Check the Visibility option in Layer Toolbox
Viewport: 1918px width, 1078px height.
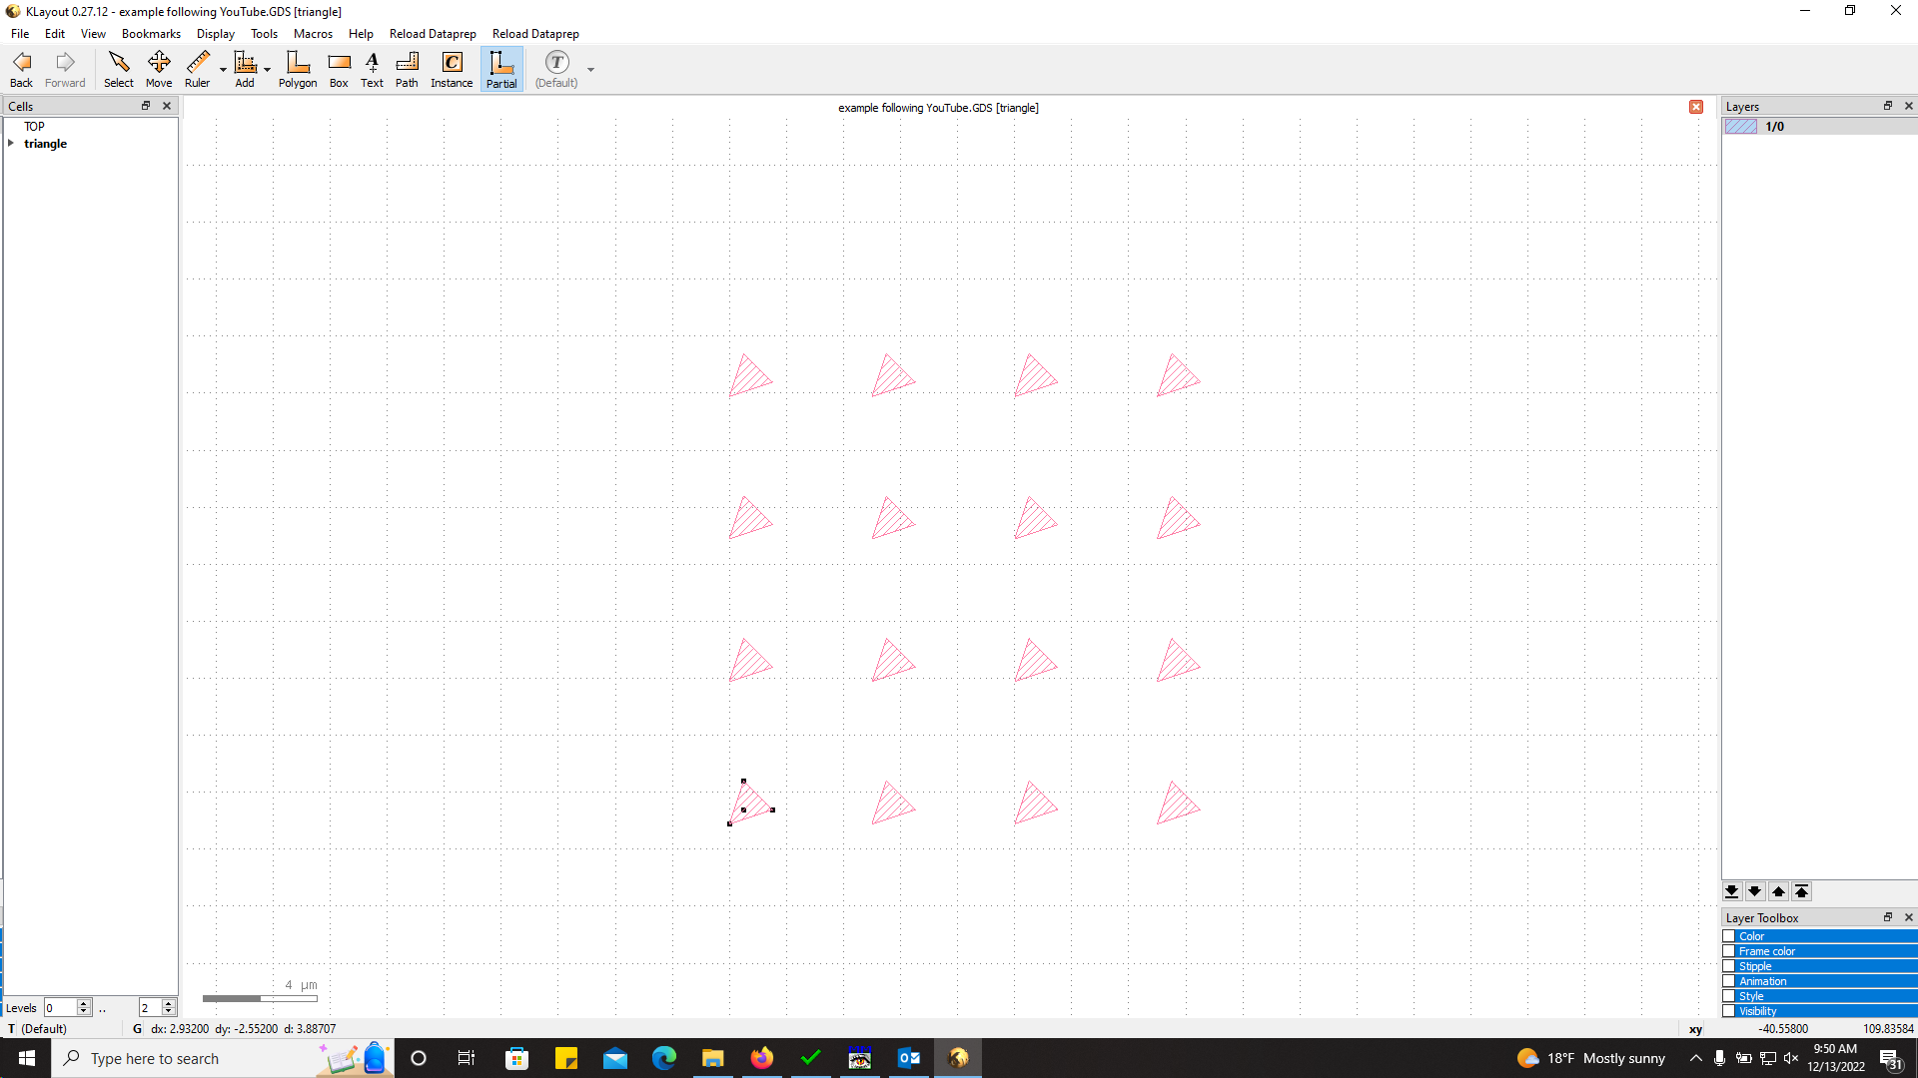pos(1729,1011)
